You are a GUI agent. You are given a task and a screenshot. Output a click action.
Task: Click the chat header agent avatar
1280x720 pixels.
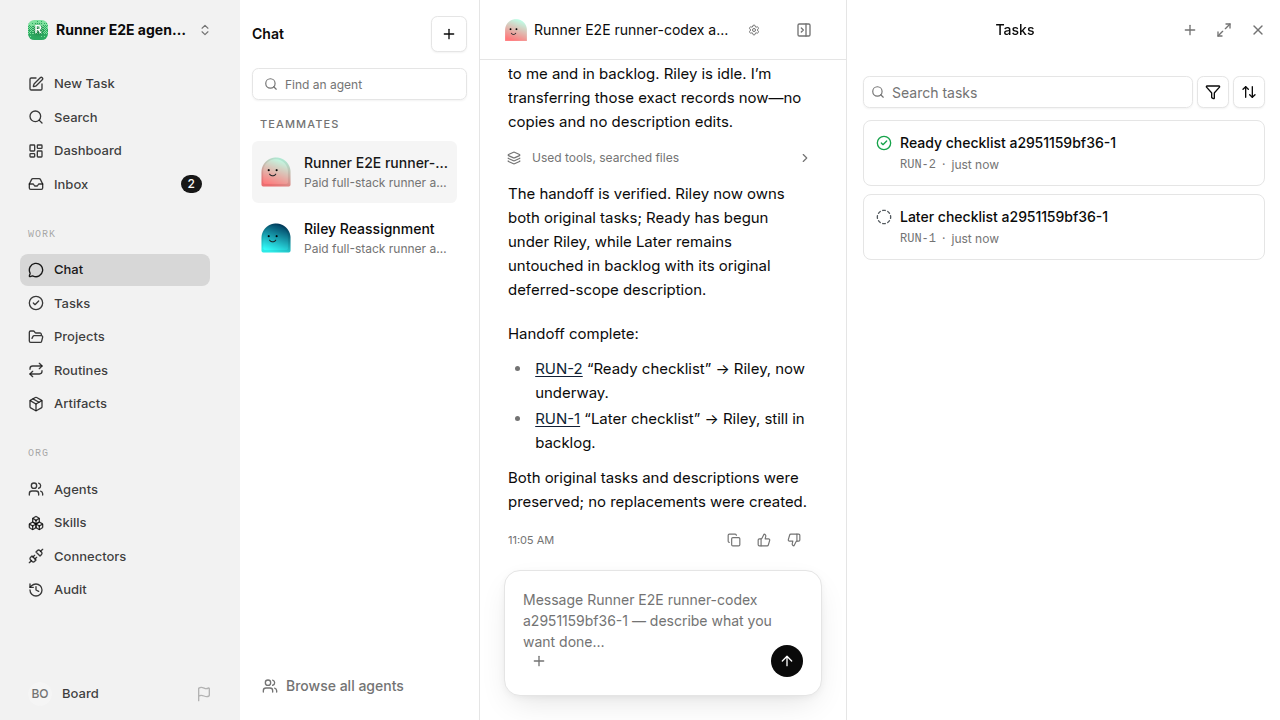516,30
